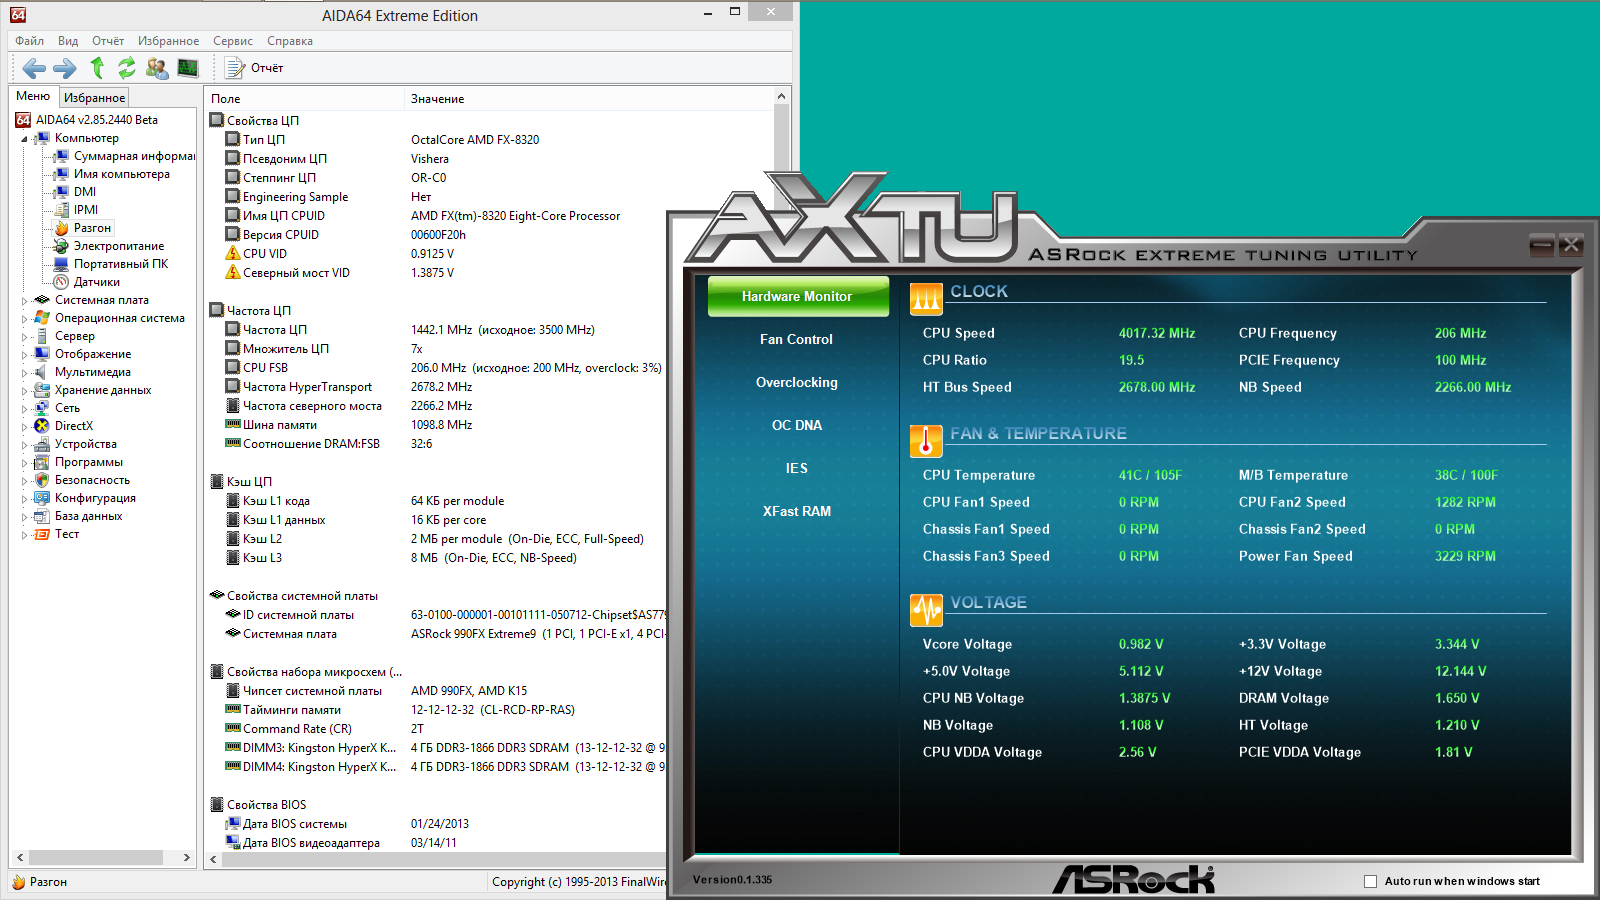Expand the Мультимедиа tree node
Screen dimensions: 1600x900
point(24,372)
